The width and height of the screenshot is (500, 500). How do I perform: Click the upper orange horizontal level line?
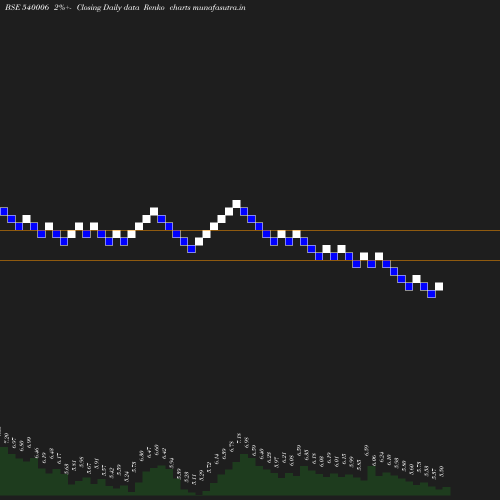point(250,230)
